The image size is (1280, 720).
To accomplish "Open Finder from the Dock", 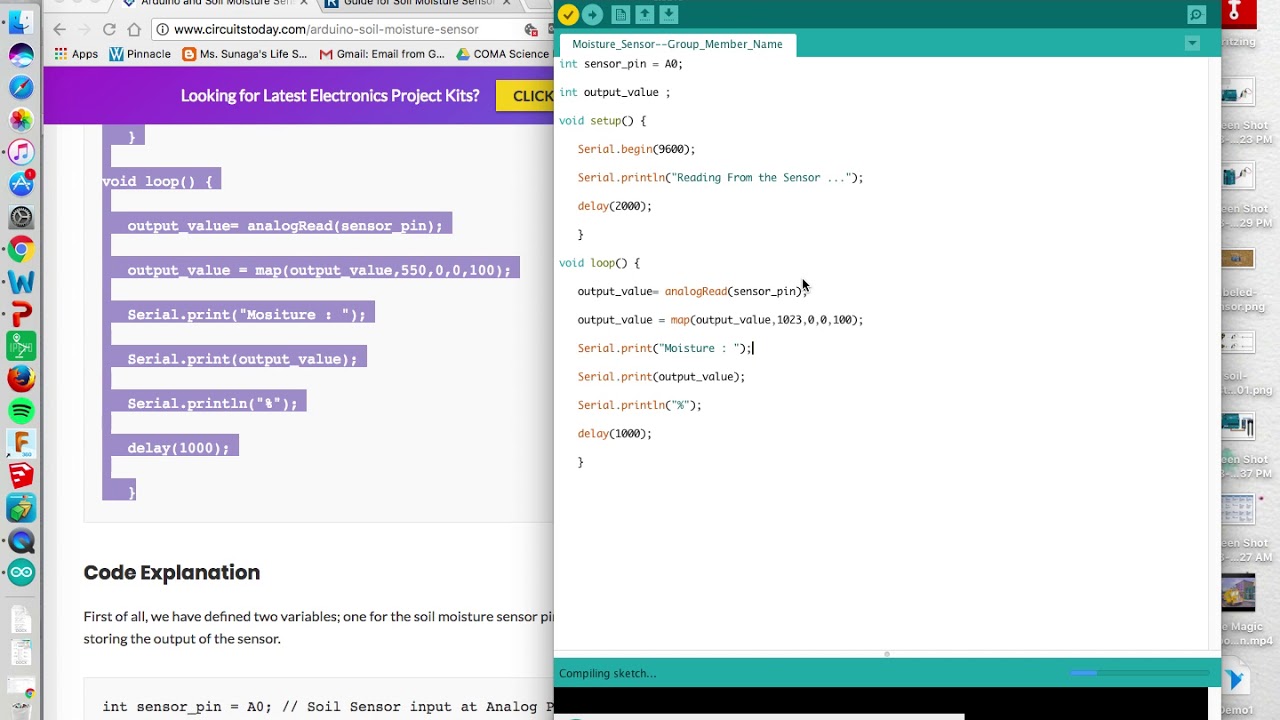I will point(21,22).
